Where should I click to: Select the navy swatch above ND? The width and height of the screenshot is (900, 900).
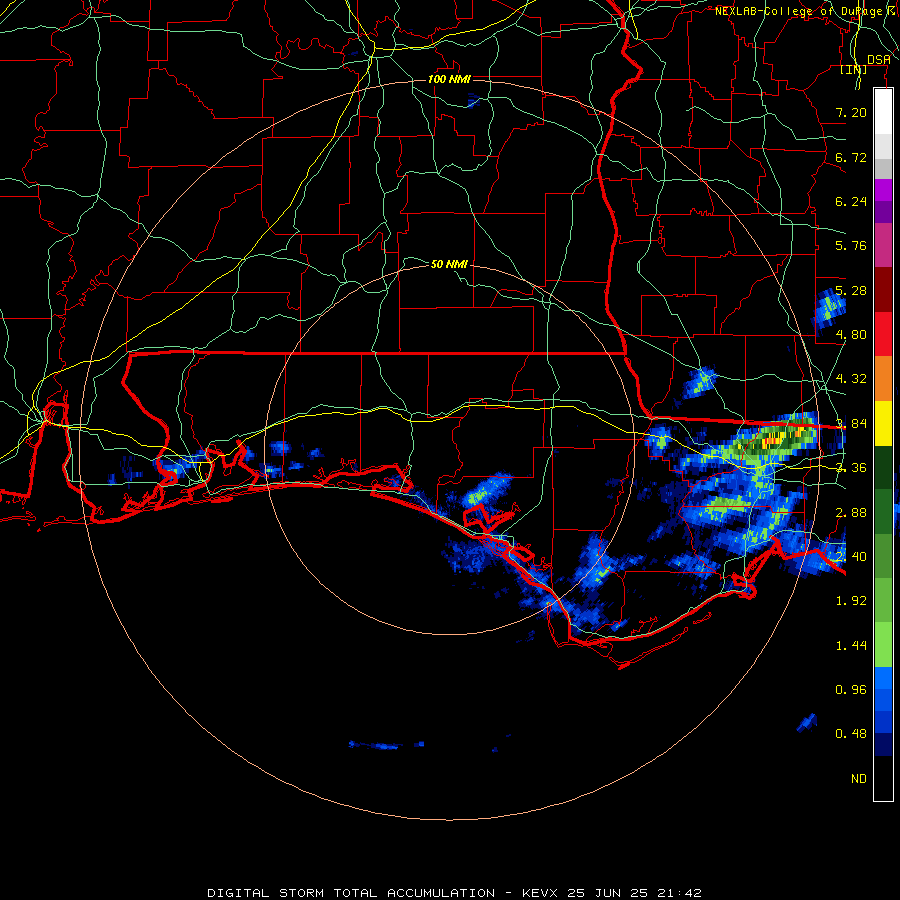click(883, 744)
